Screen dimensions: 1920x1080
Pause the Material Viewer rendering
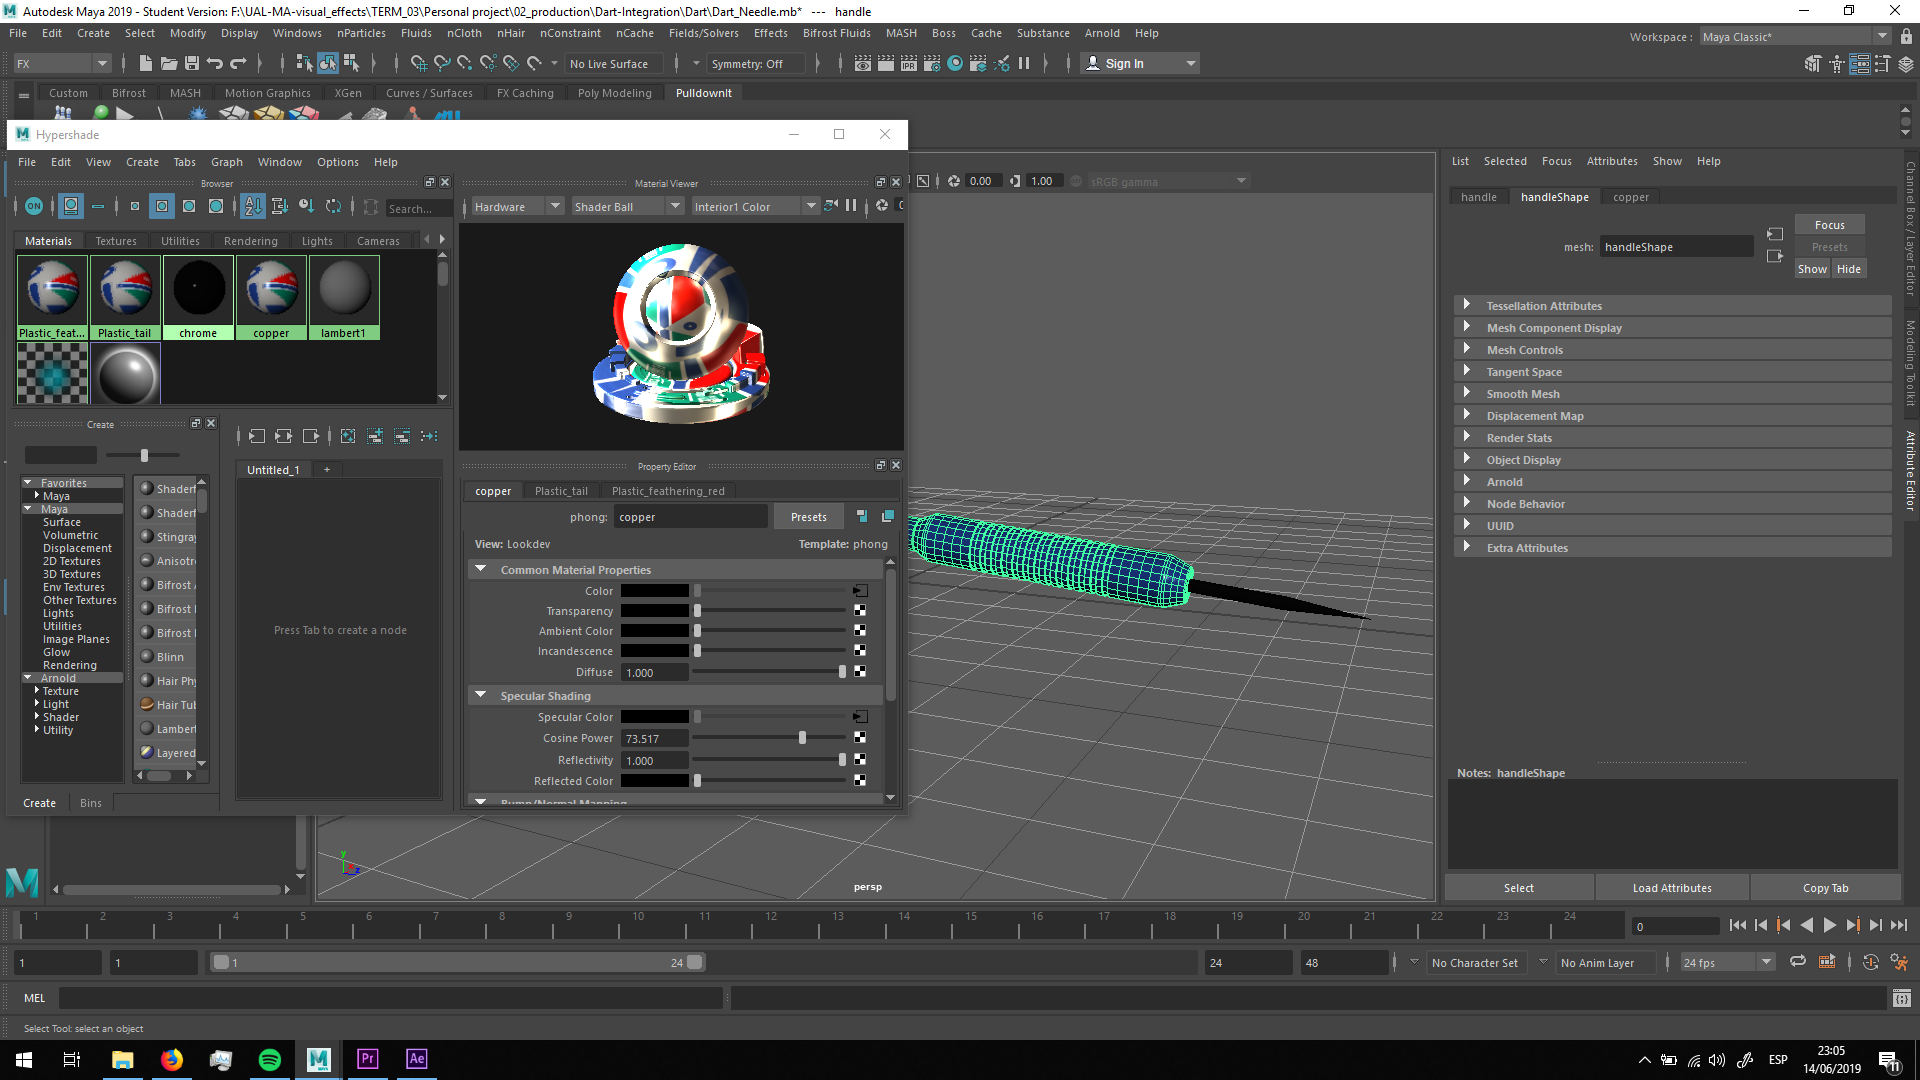tap(851, 206)
